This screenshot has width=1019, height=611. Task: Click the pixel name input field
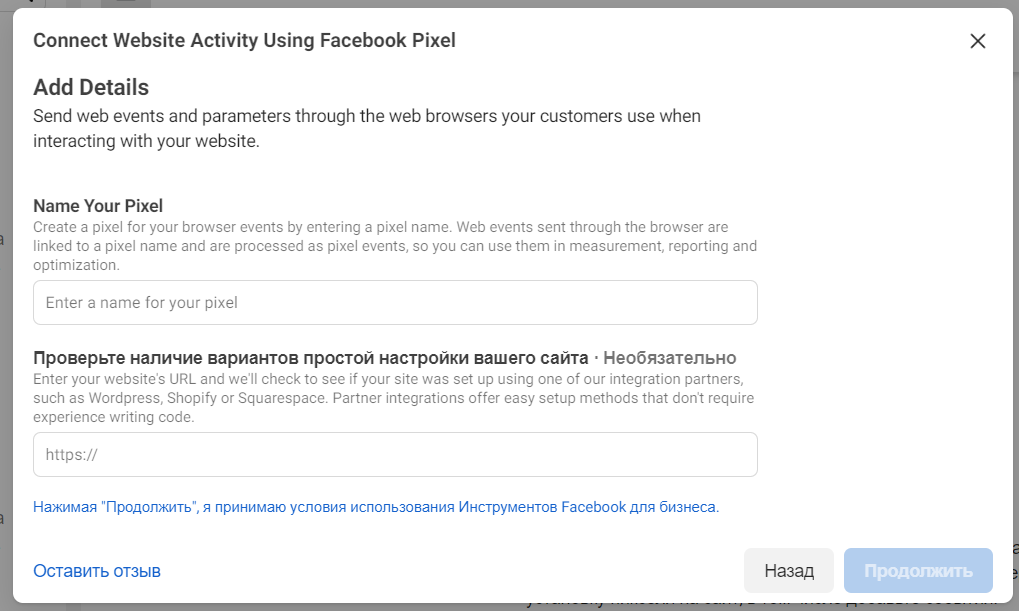click(395, 302)
